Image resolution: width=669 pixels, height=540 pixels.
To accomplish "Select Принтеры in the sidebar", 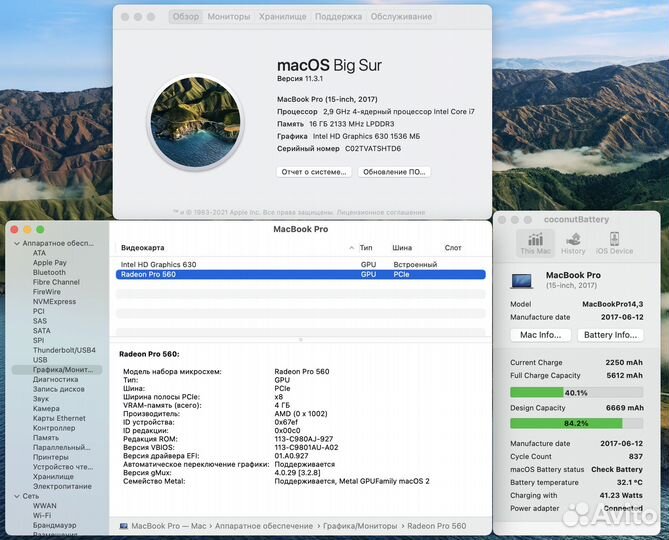I will click(x=50, y=457).
